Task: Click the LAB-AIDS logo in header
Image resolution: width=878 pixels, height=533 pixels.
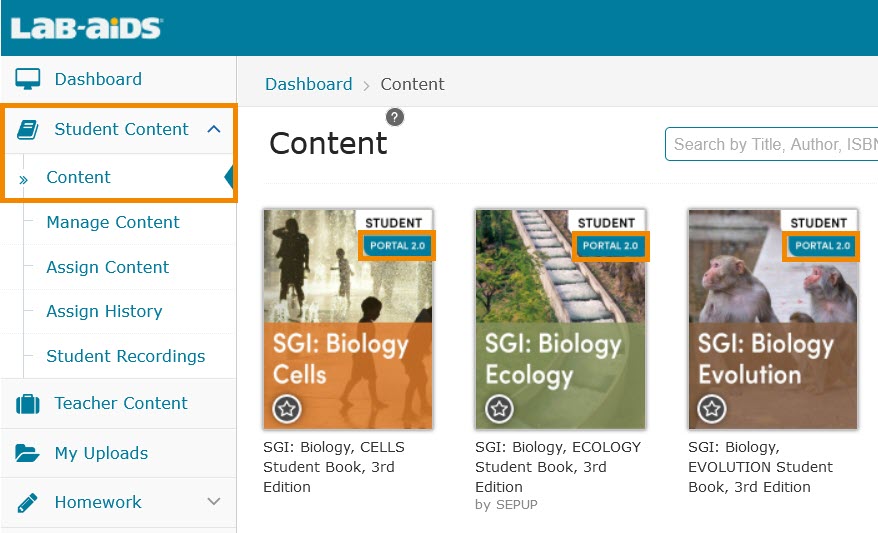Action: 85,27
